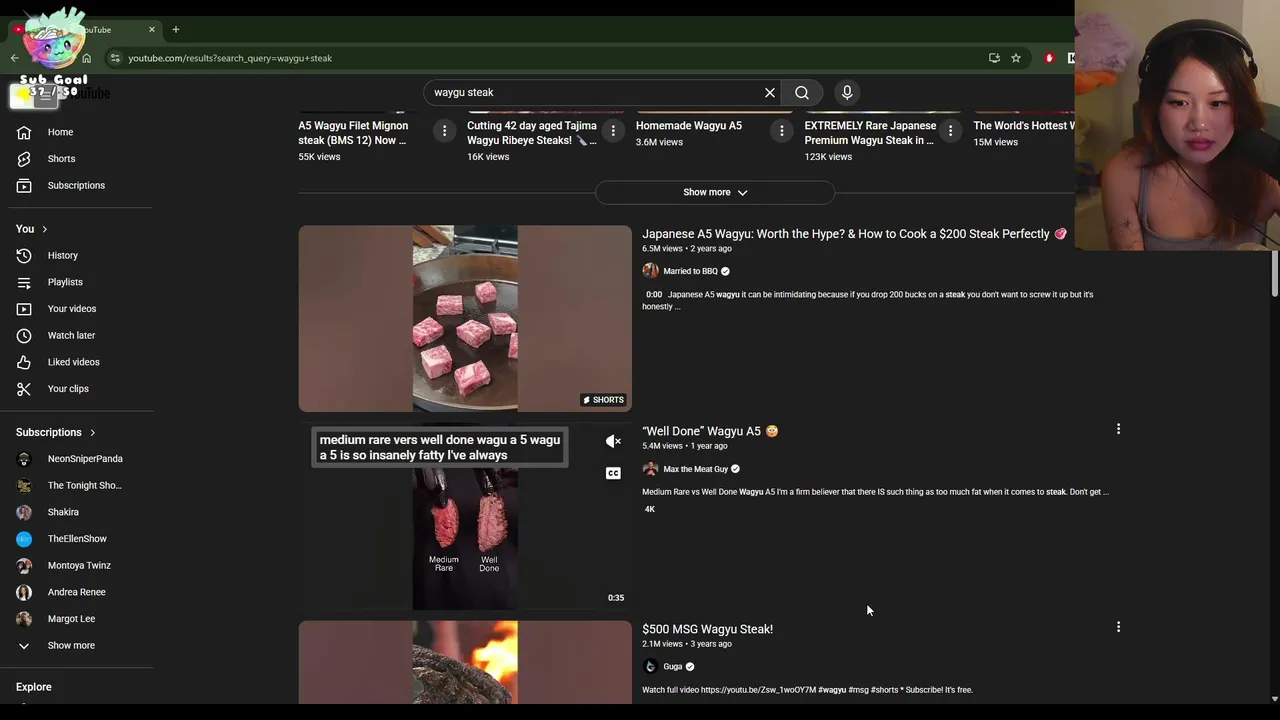Expand more shorts with Show more

tap(715, 192)
